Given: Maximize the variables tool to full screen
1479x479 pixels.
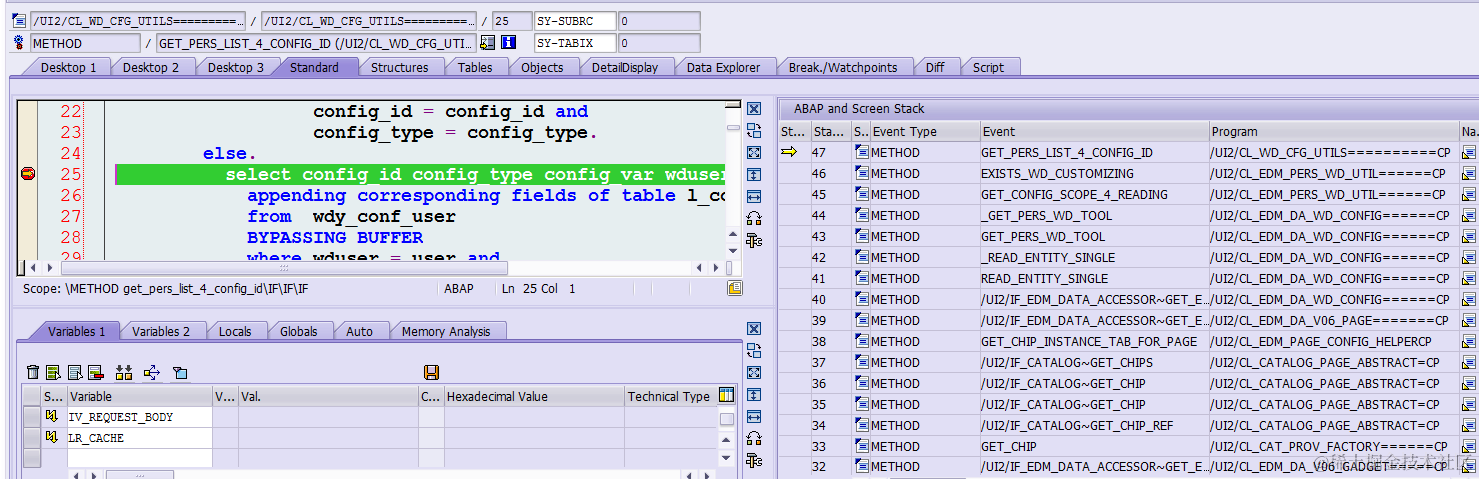Looking at the screenshot, I should click(x=754, y=372).
